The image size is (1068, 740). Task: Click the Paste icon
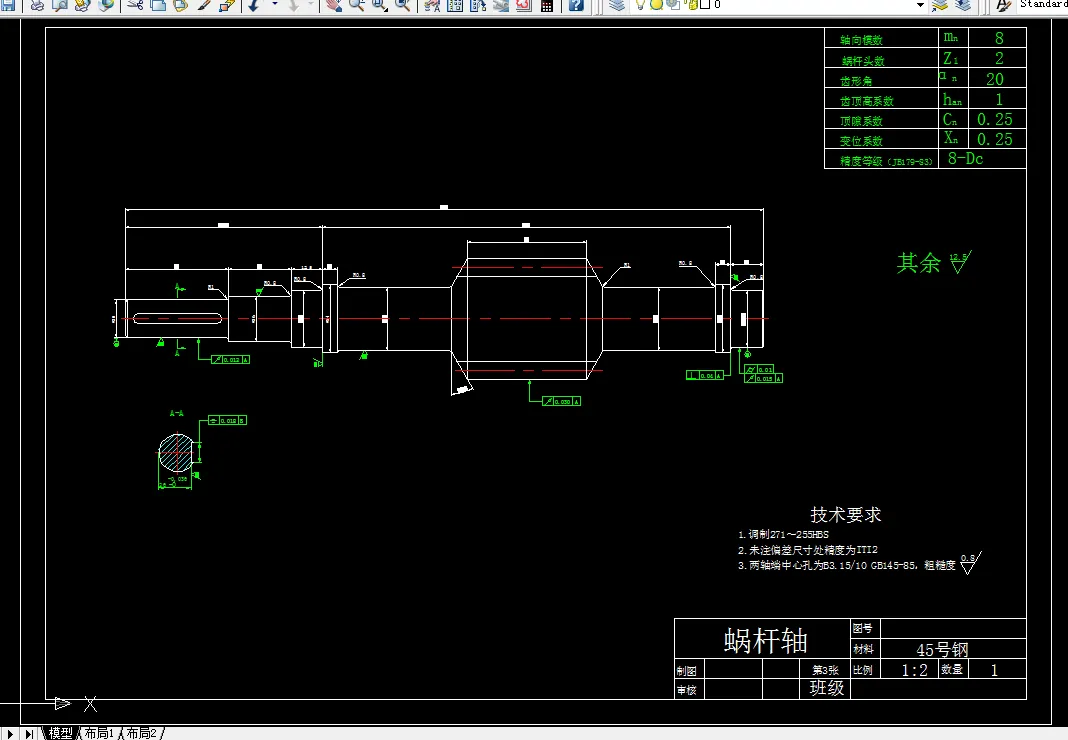tap(180, 5)
